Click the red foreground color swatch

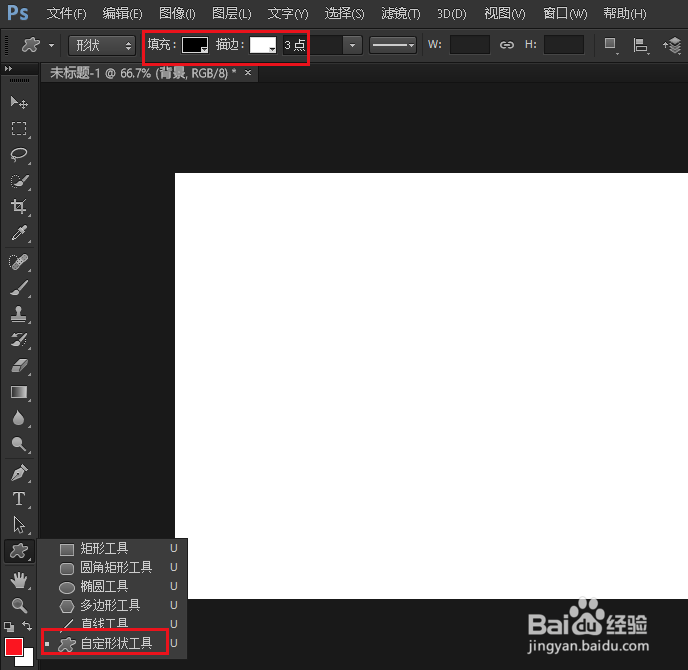coord(14,647)
